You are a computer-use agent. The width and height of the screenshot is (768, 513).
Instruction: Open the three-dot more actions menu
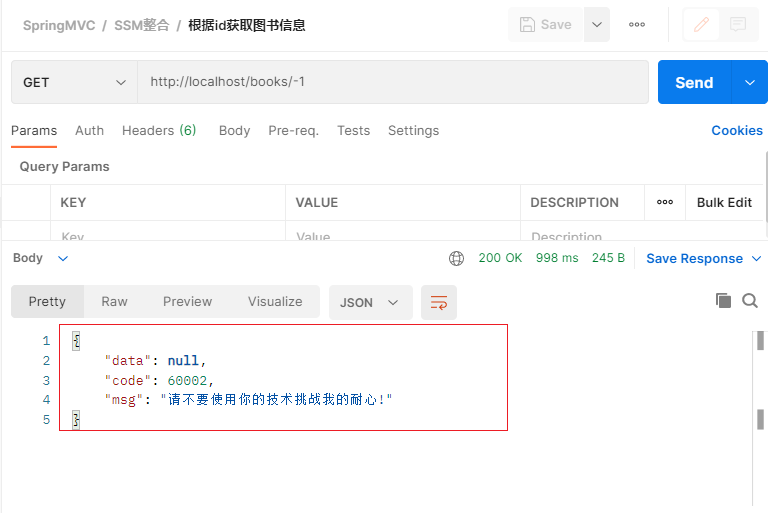(x=637, y=25)
